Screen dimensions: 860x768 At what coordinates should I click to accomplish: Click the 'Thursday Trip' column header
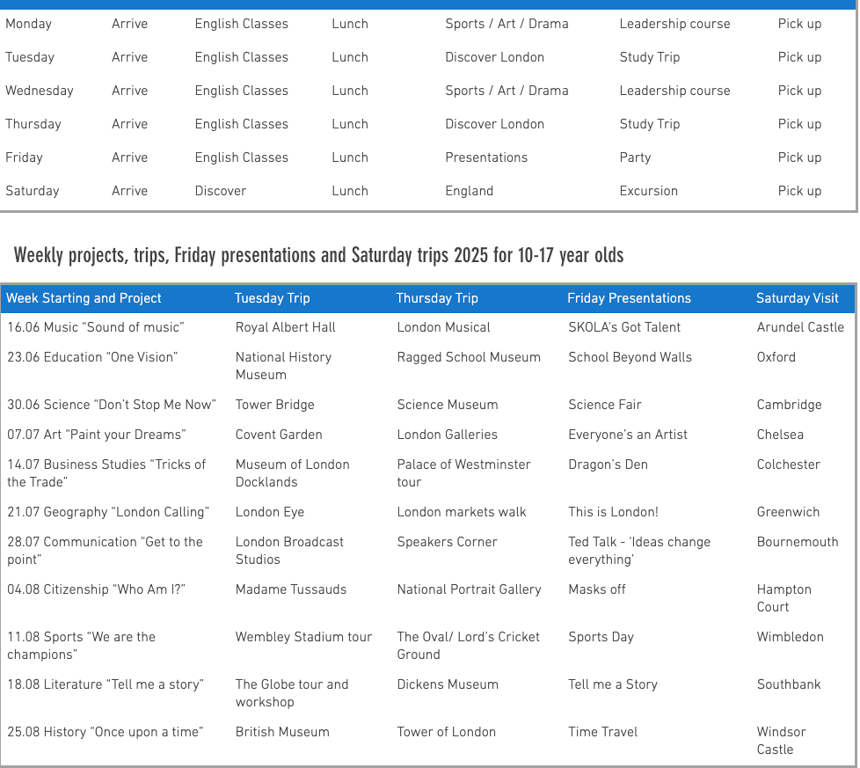437,298
